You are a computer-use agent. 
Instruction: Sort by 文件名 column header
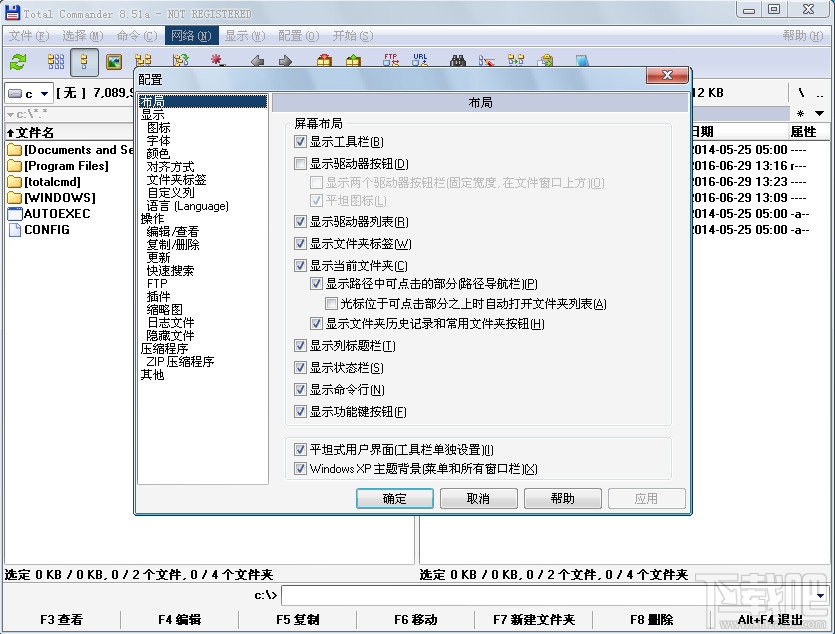69,132
